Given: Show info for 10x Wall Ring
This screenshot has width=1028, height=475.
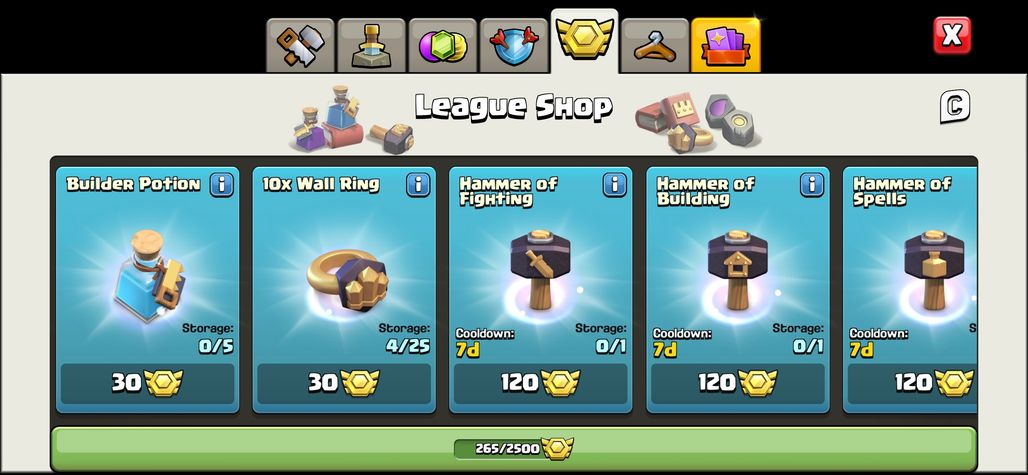Looking at the screenshot, I should pos(418,185).
